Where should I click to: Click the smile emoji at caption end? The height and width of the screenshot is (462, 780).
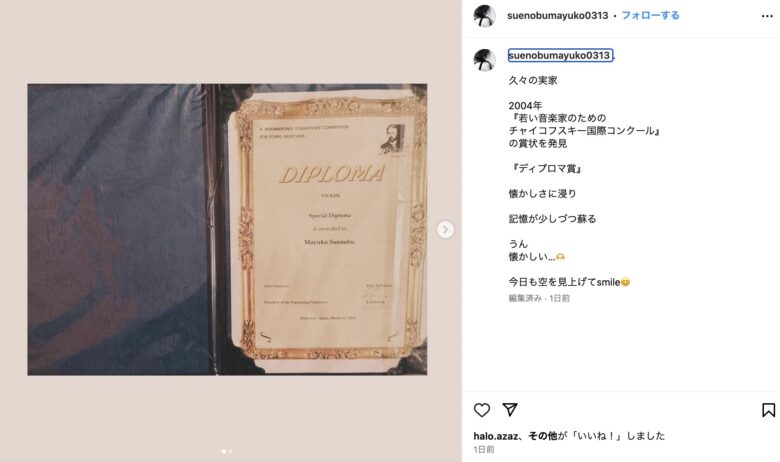click(625, 282)
